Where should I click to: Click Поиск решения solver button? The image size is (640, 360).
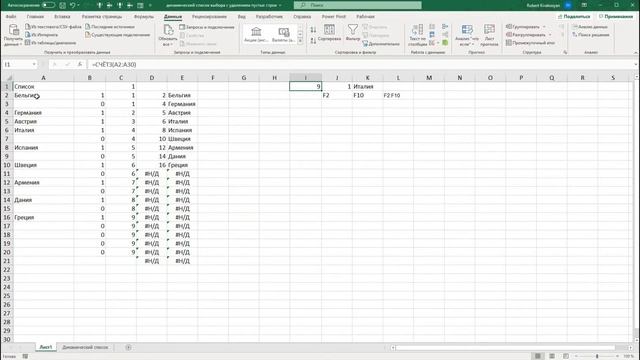[591, 35]
